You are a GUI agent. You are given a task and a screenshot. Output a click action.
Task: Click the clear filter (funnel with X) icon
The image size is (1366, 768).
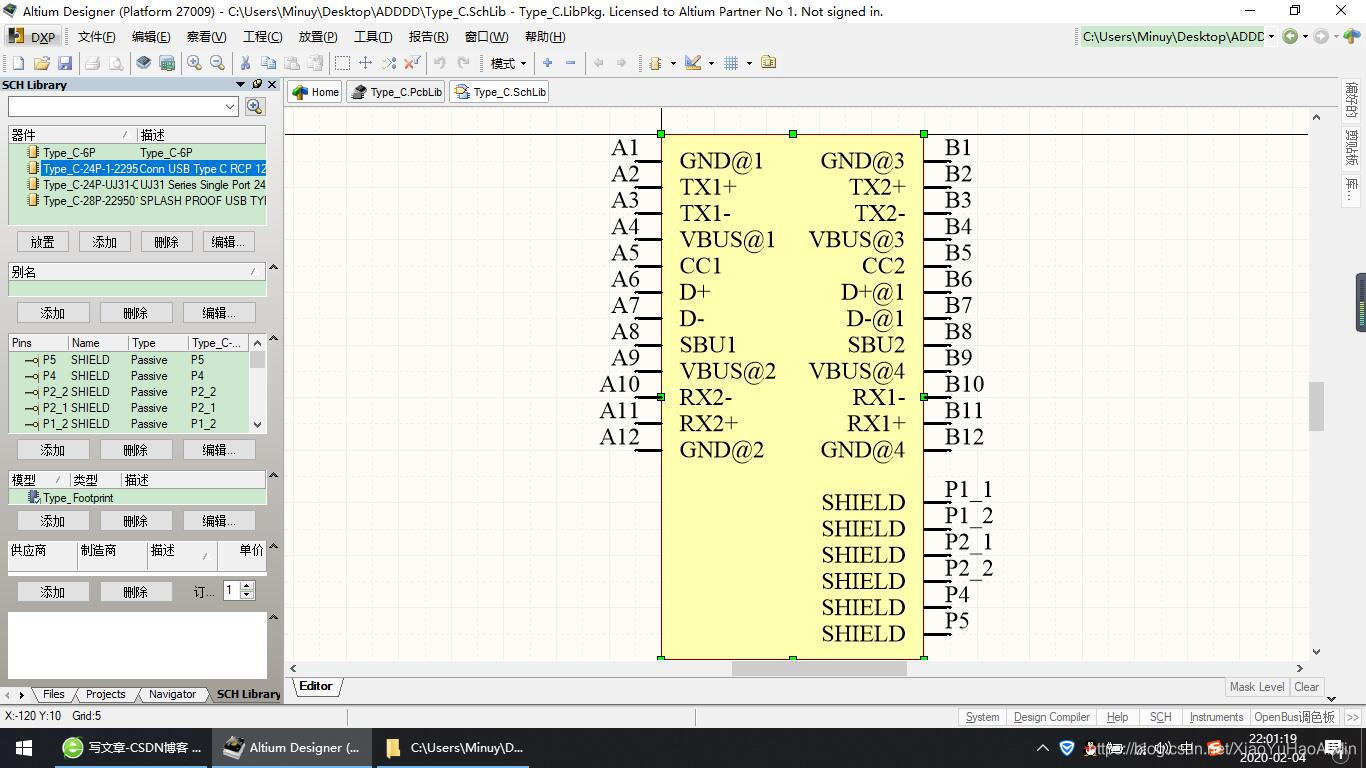pos(411,63)
